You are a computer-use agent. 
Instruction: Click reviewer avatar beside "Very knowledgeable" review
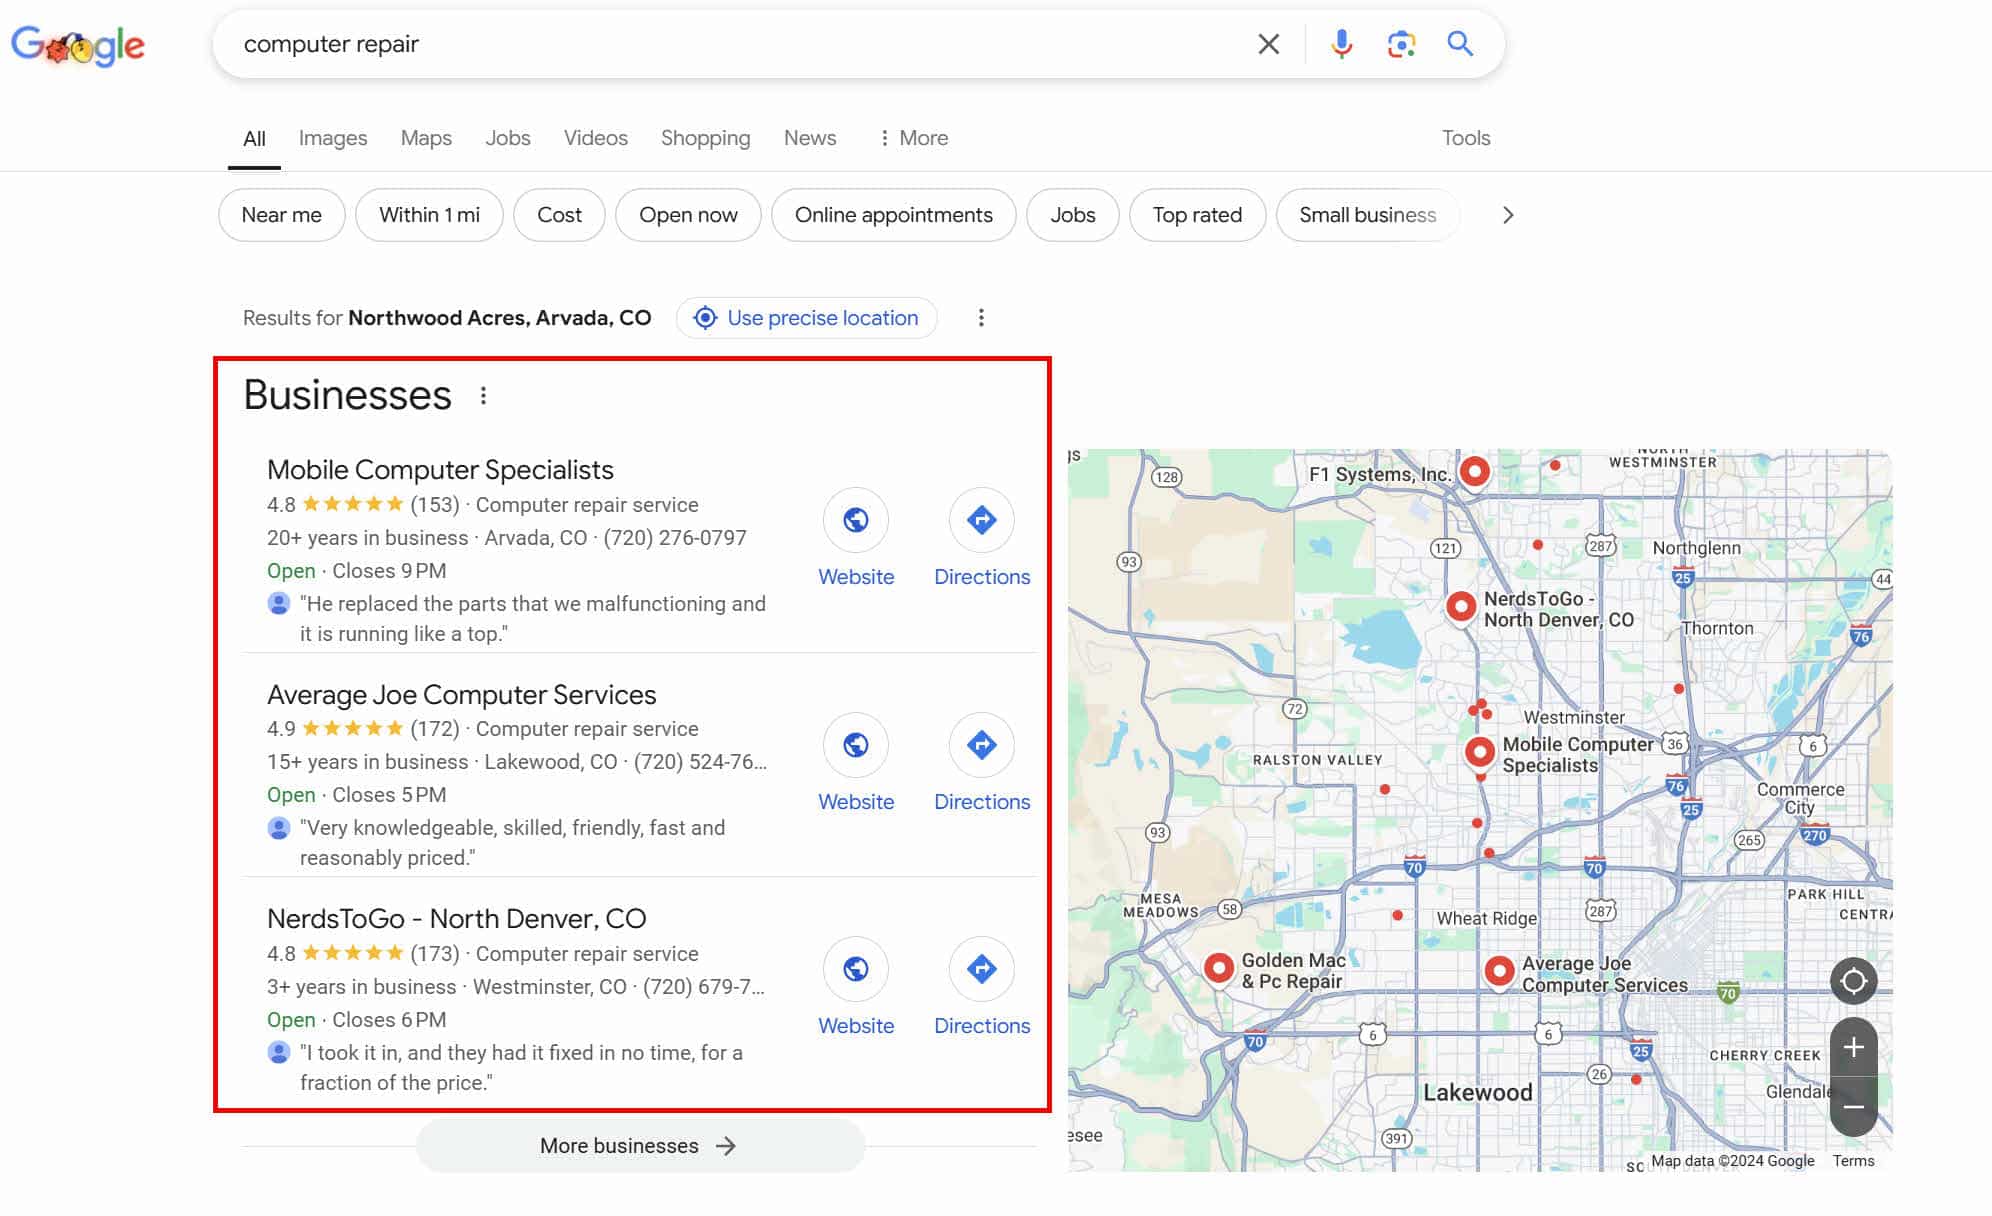(279, 828)
